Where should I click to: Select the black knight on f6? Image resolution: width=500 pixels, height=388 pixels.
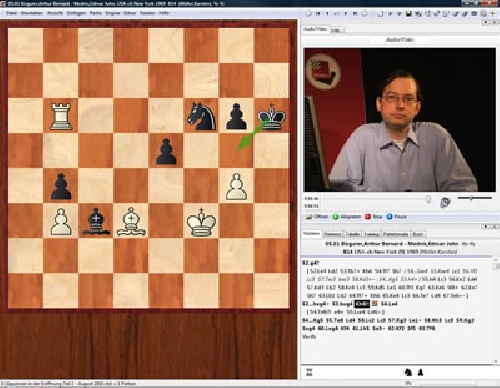[202, 116]
